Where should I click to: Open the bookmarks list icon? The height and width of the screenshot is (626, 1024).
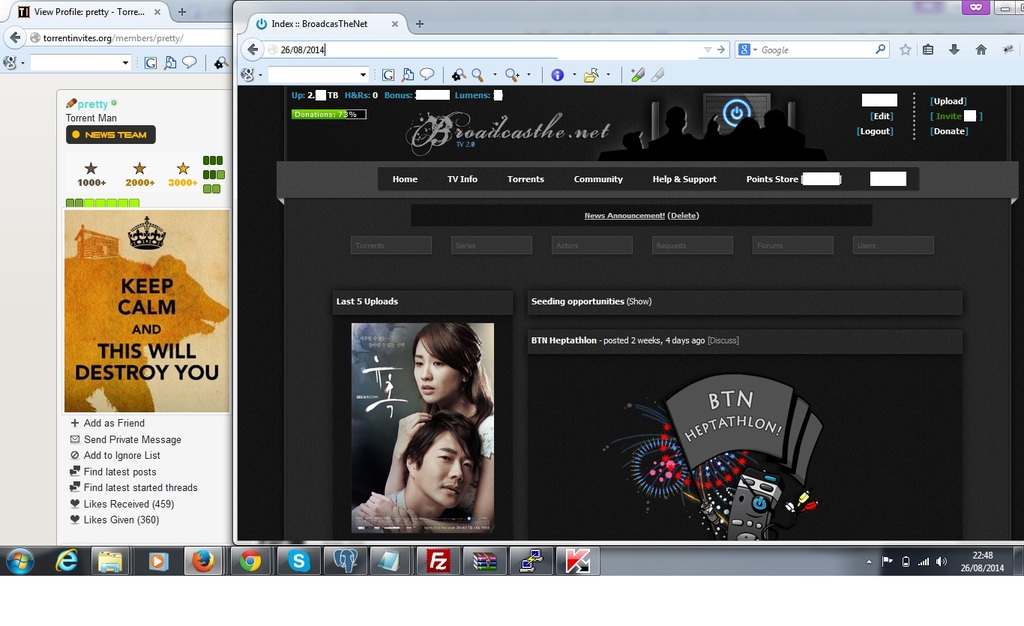coord(928,50)
